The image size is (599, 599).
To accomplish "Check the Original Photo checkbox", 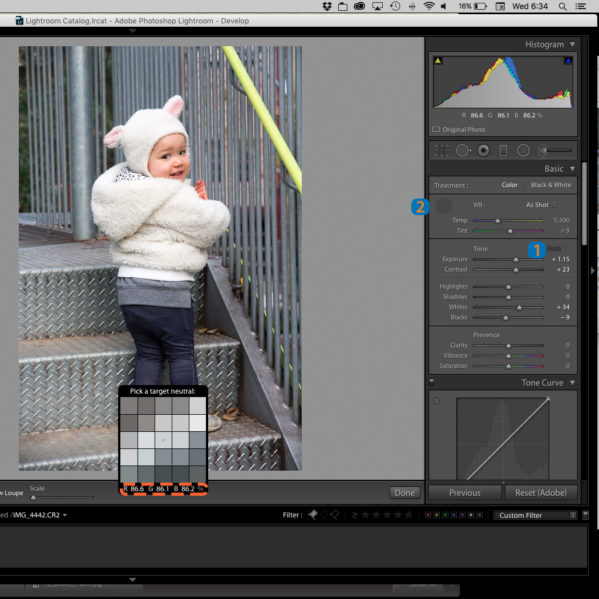I will click(x=436, y=129).
